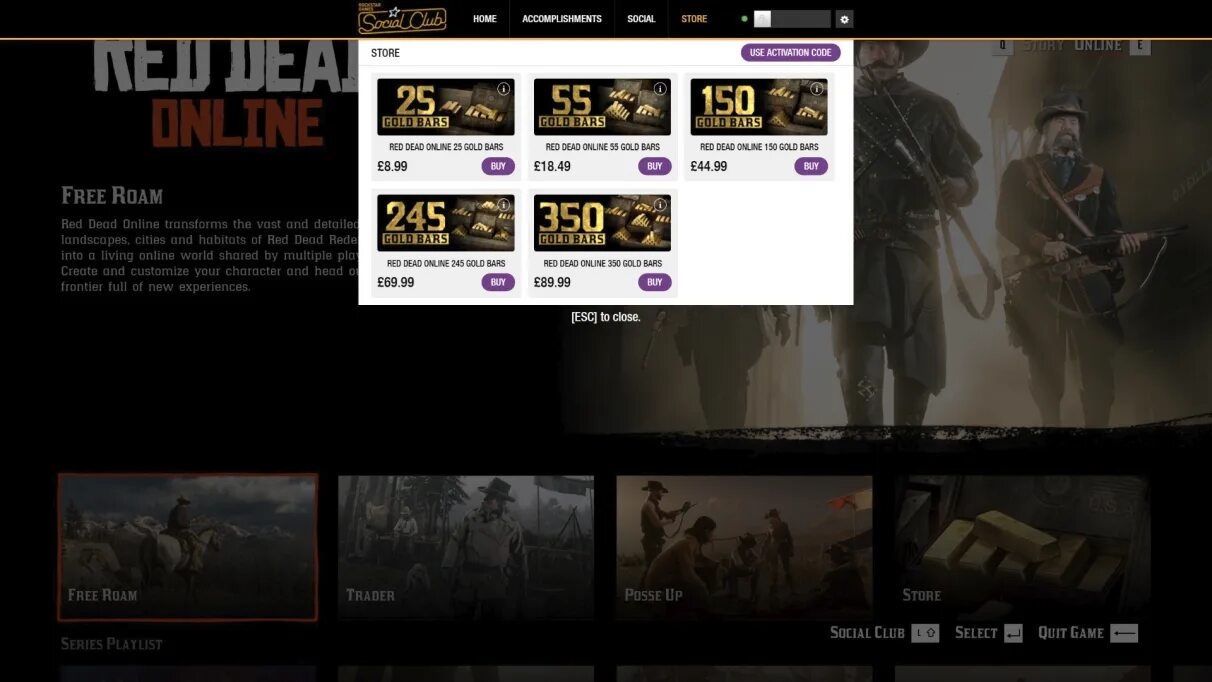The width and height of the screenshot is (1212, 682).
Task: Open the profile avatar icon
Action: pyautogui.click(x=761, y=18)
